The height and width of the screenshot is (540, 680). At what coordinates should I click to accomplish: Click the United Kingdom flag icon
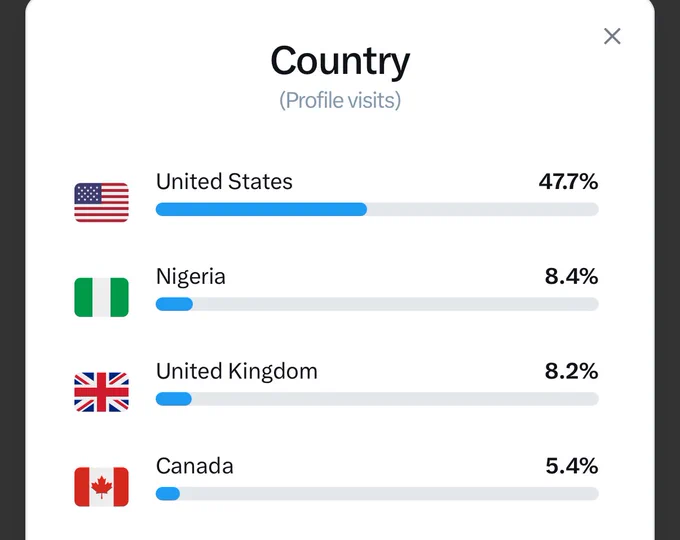pos(101,392)
